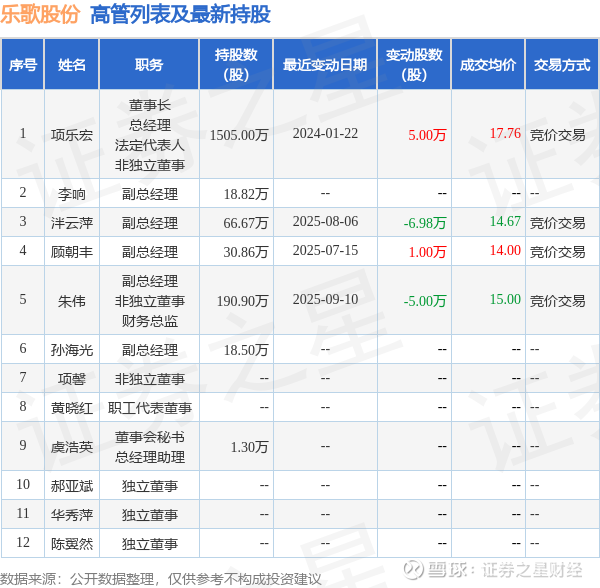Select the 交易方式 column header
600x588 pixels.
tap(562, 65)
